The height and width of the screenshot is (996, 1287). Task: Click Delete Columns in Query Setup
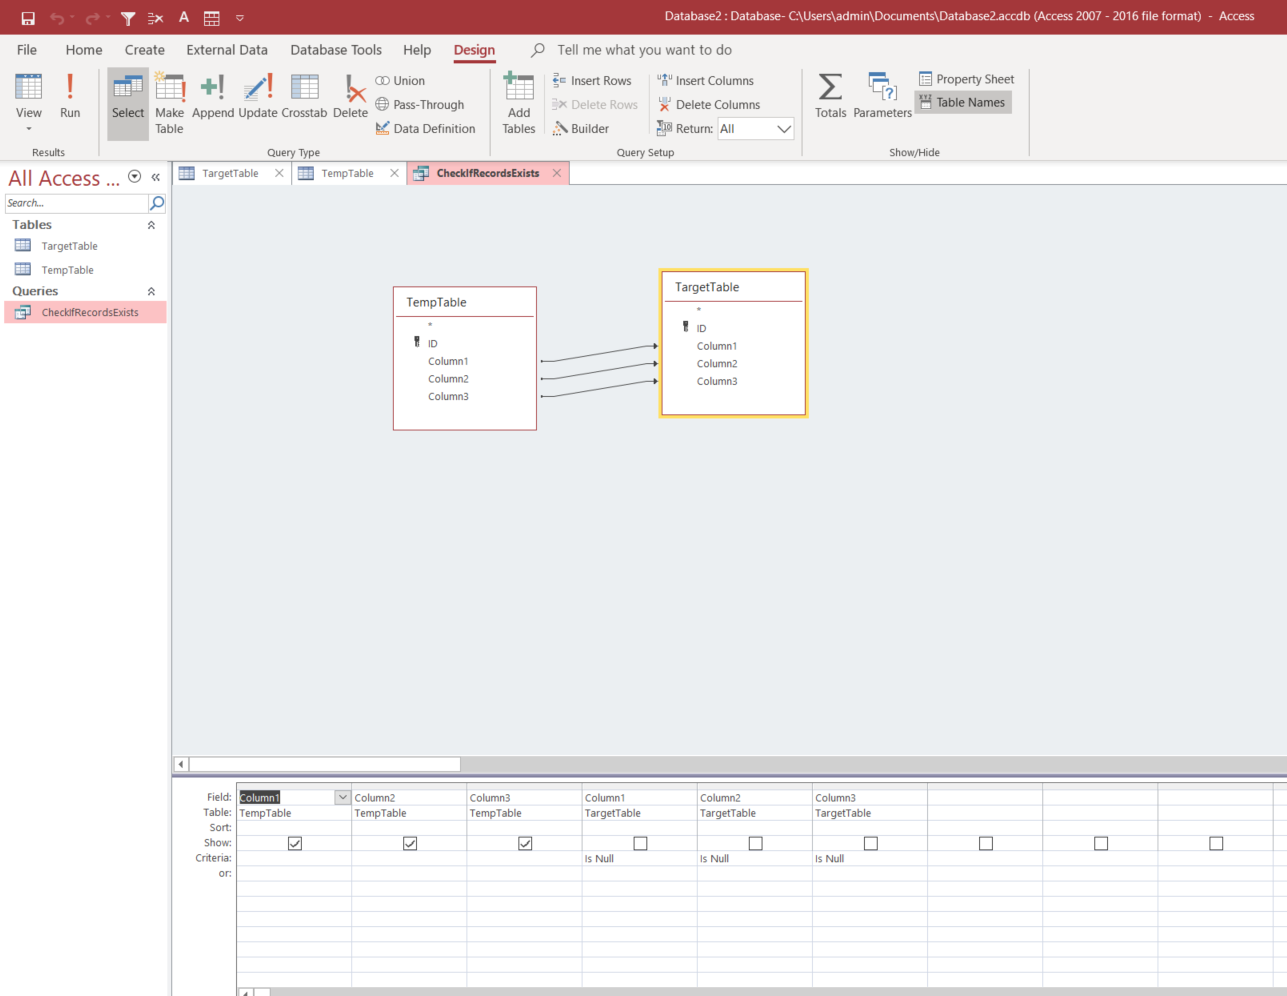tap(709, 105)
